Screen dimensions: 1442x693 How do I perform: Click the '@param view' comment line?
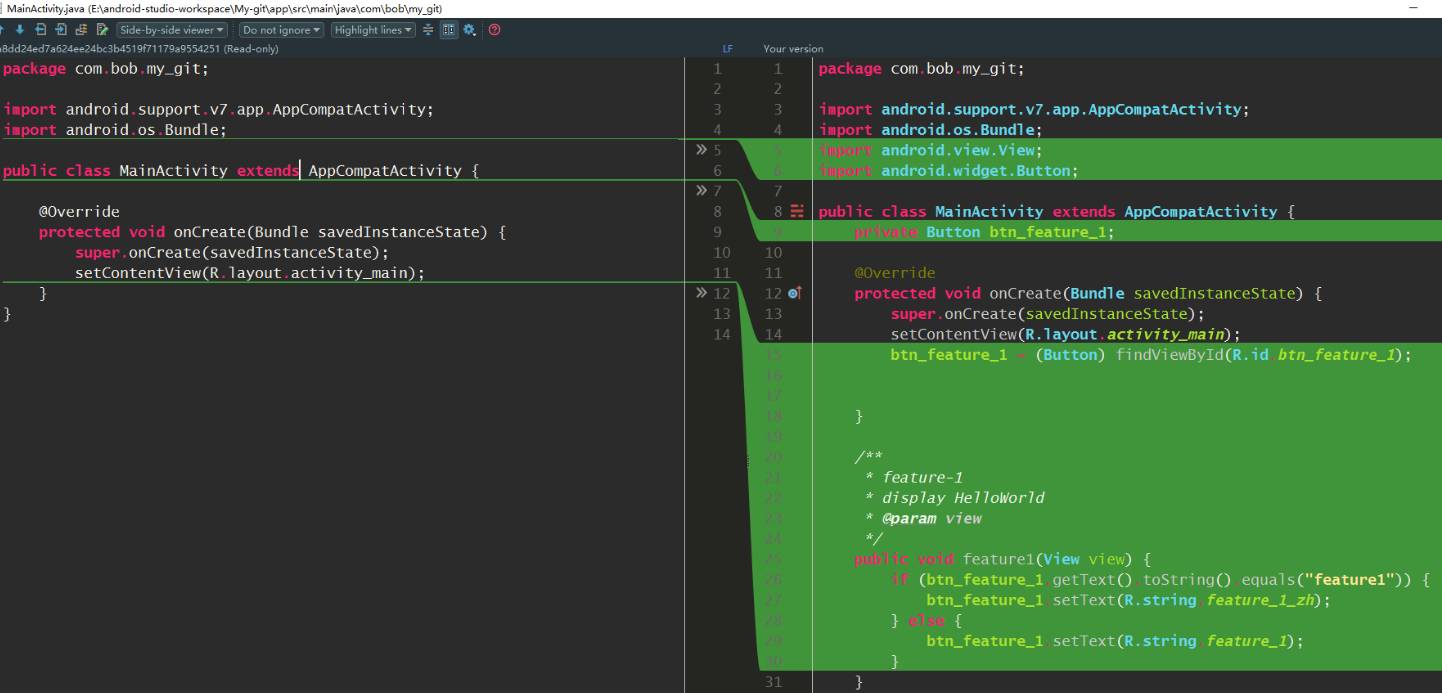point(922,518)
